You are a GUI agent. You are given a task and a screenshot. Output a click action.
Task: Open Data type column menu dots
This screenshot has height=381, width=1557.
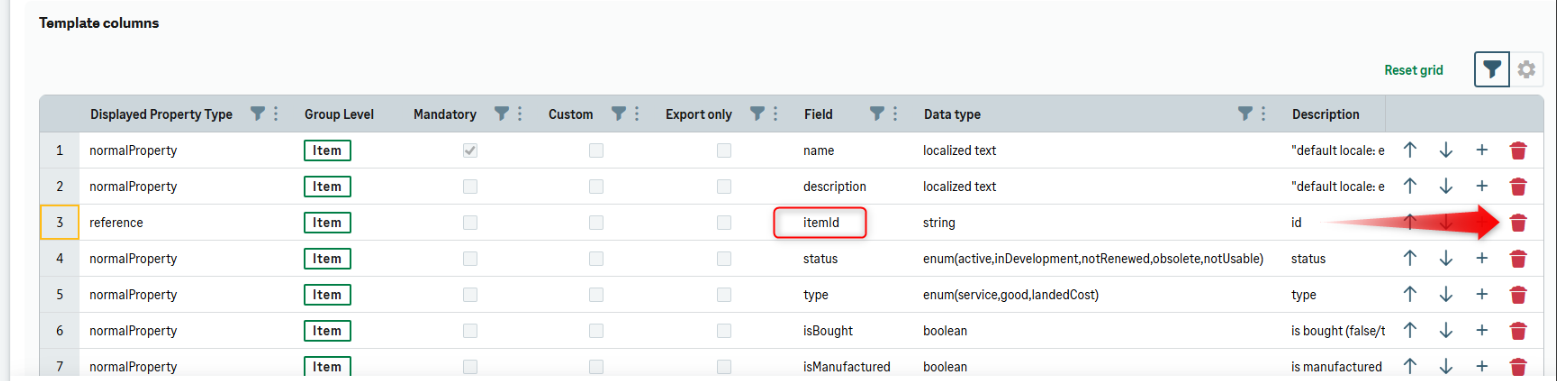pos(1263,114)
